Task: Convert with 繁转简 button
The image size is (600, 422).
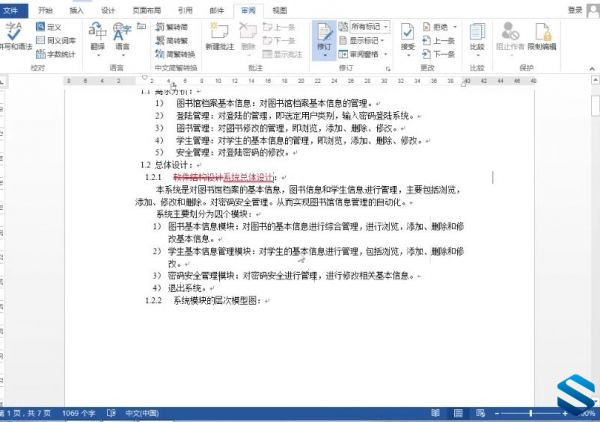Action: tap(172, 27)
